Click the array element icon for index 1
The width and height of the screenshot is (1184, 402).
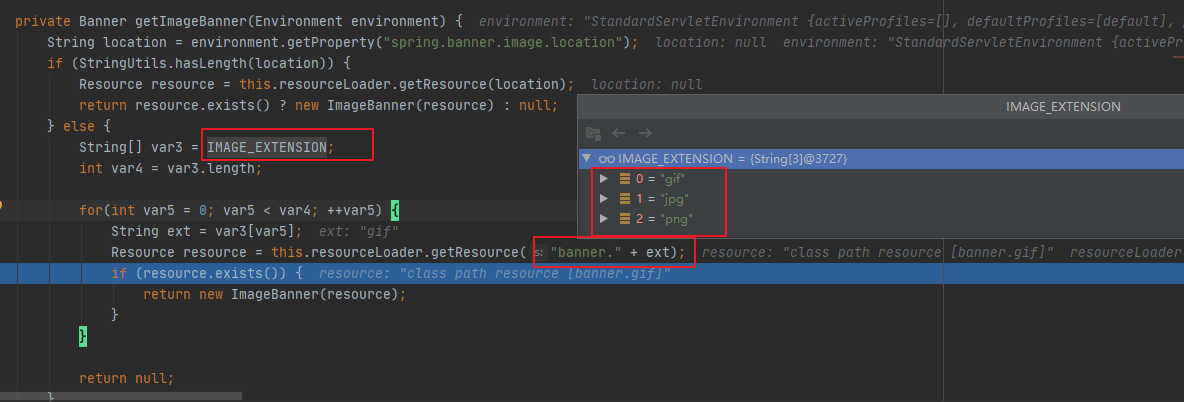[x=625, y=199]
